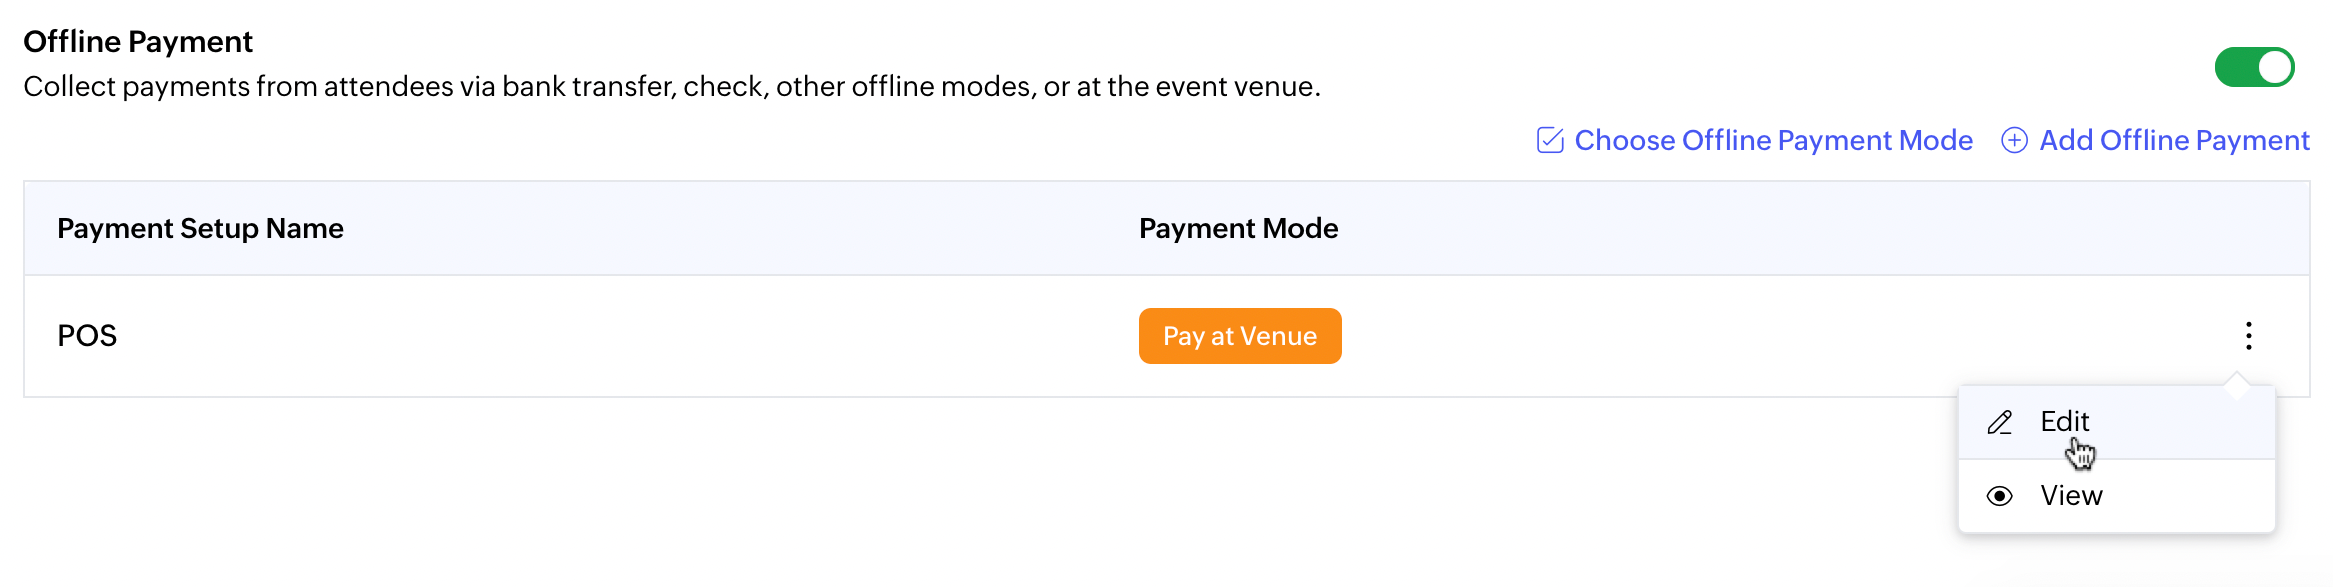Click the checkbox icon beside Choose Offline Payment Mode

(1550, 140)
